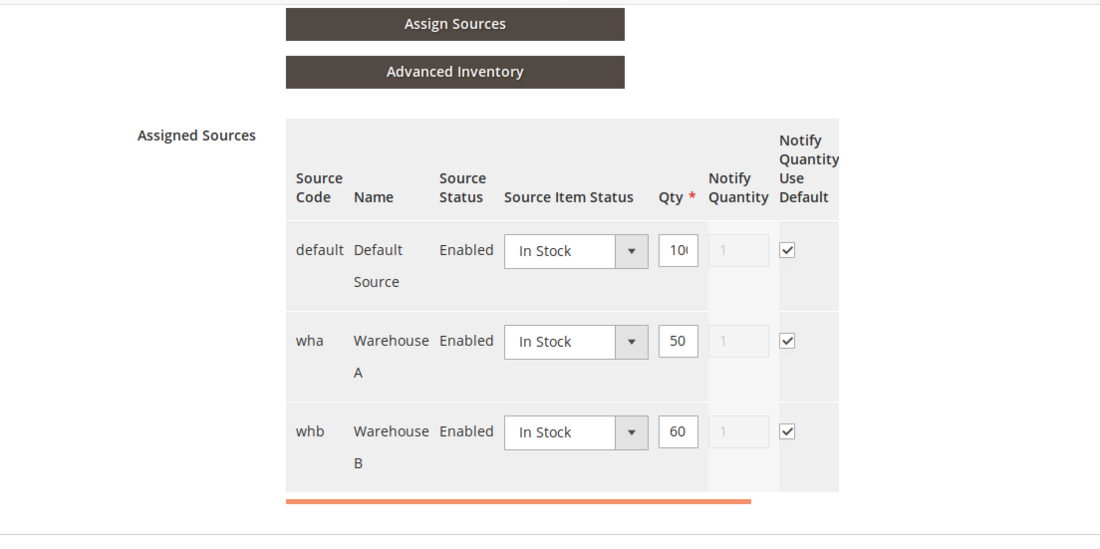Click the Source Item Status column header
1100x549 pixels.
(568, 197)
